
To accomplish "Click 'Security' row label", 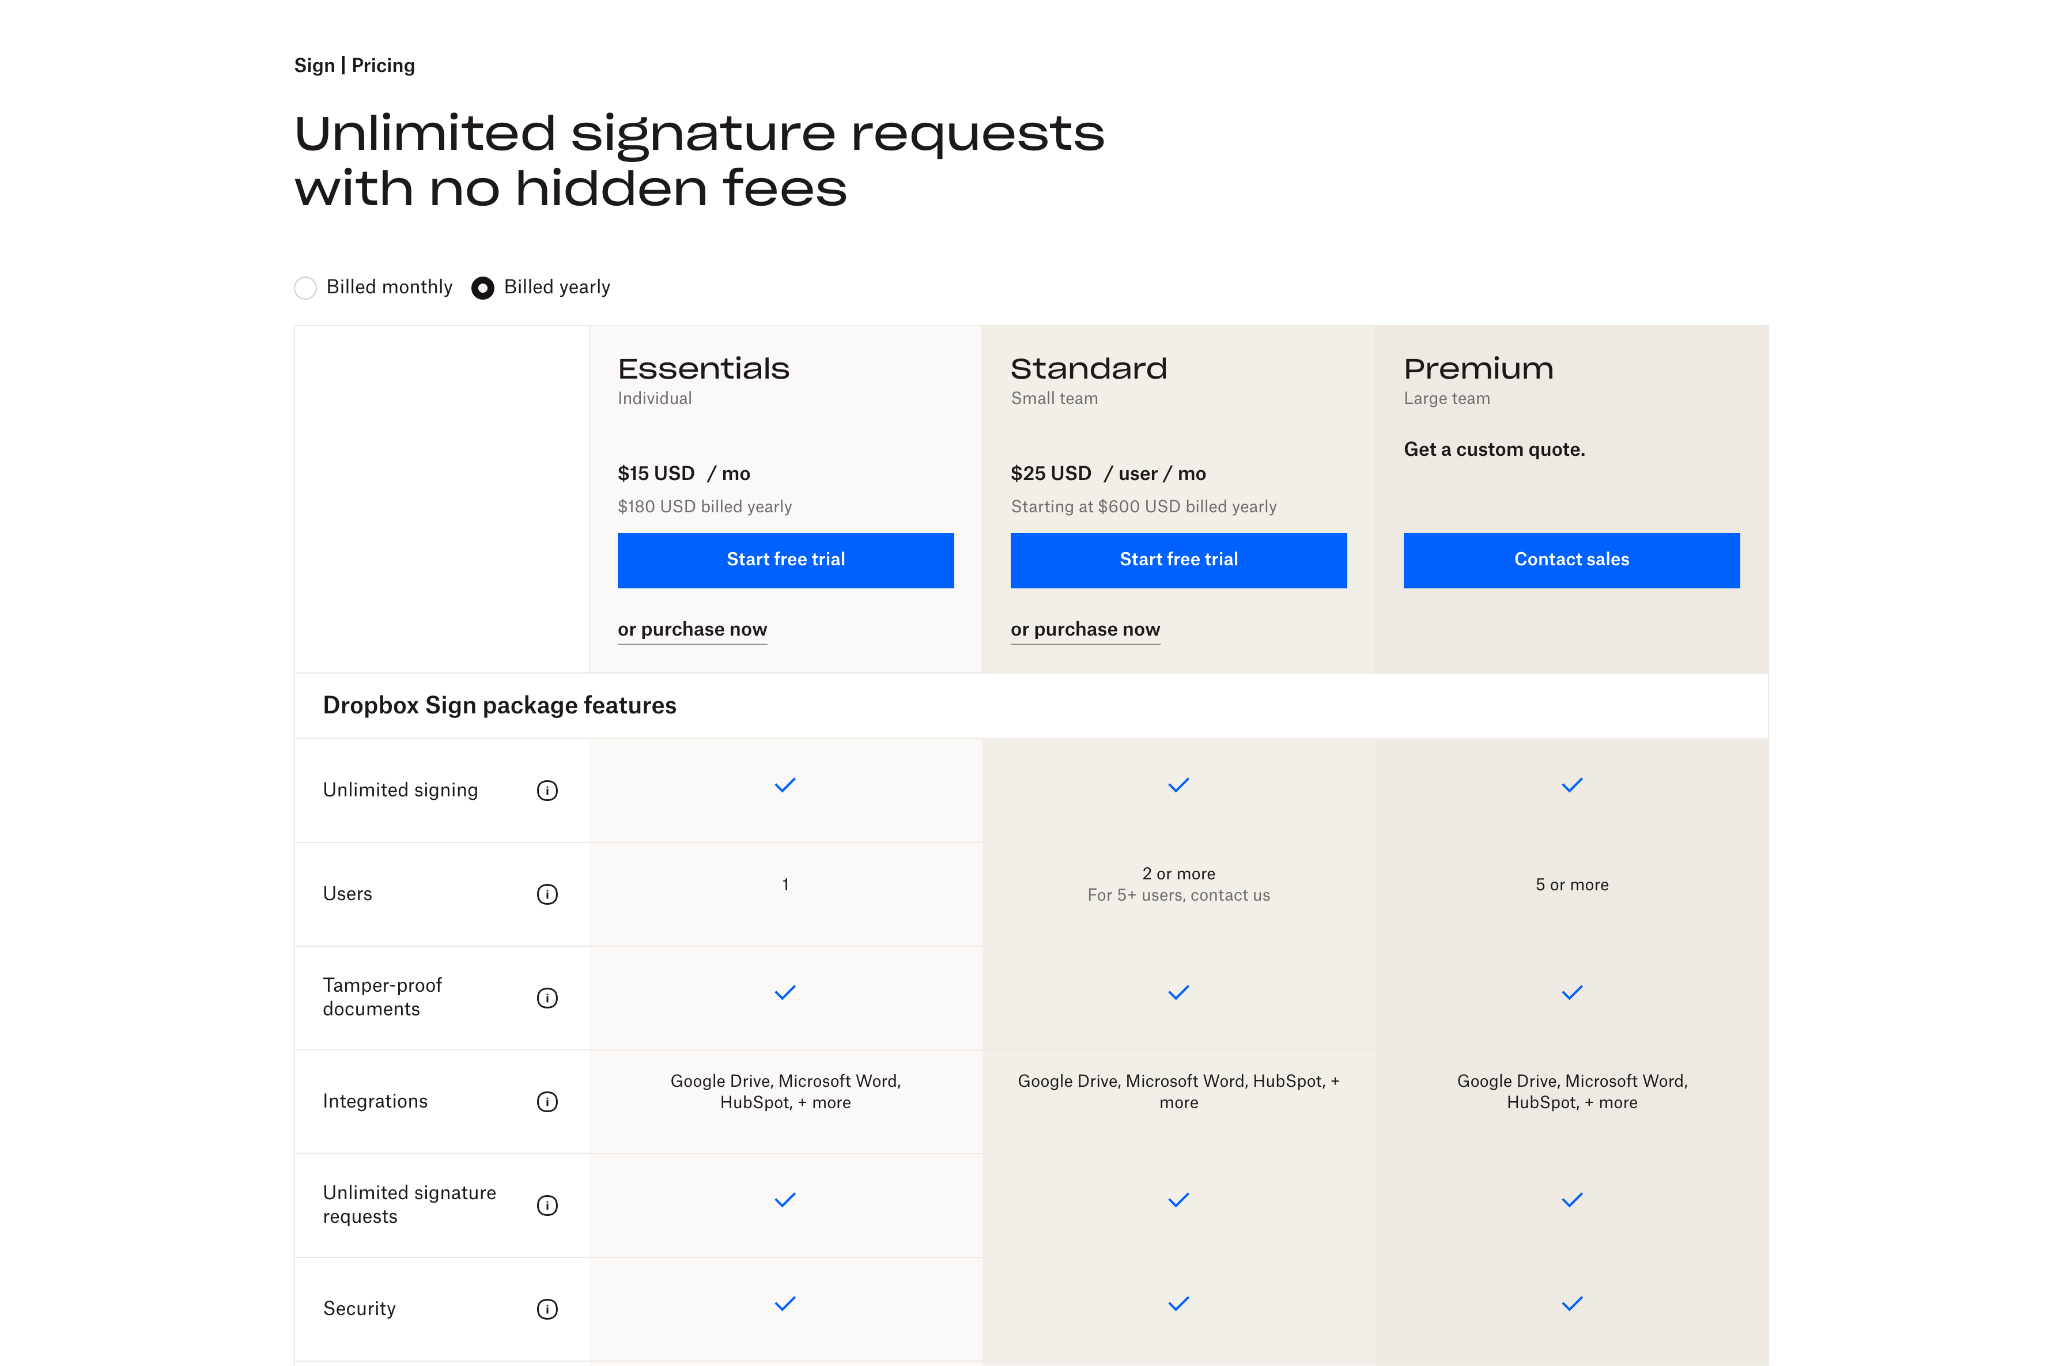I will 359,1309.
